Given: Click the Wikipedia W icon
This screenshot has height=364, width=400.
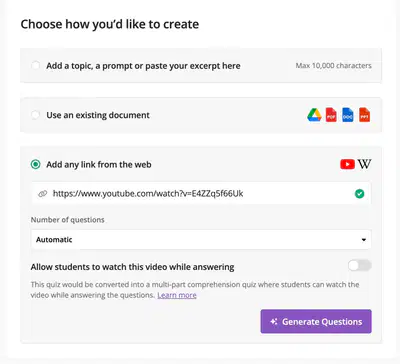Looking at the screenshot, I should pyautogui.click(x=364, y=164).
